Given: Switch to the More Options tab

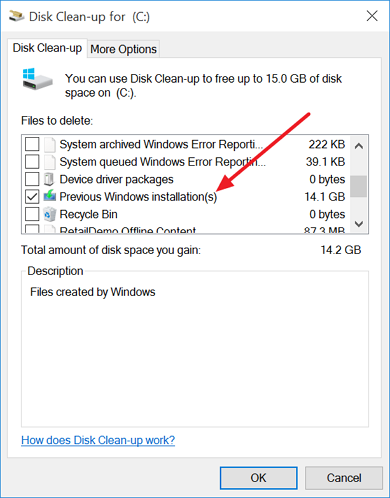Looking at the screenshot, I should [x=123, y=49].
